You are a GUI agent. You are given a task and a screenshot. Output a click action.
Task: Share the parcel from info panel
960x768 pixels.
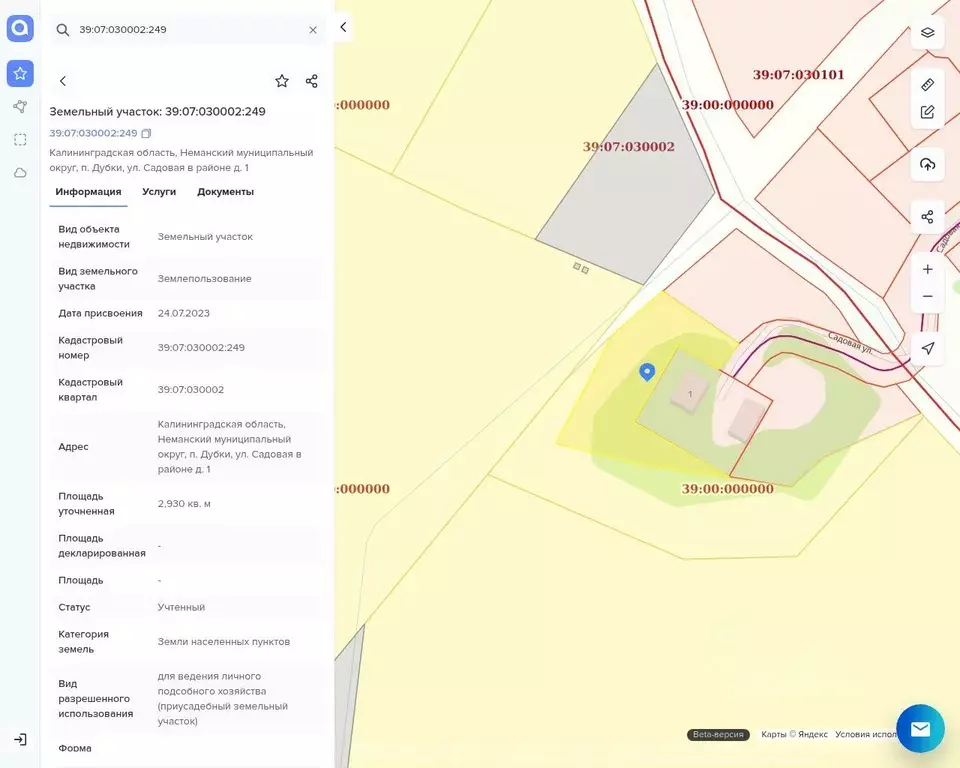312,81
